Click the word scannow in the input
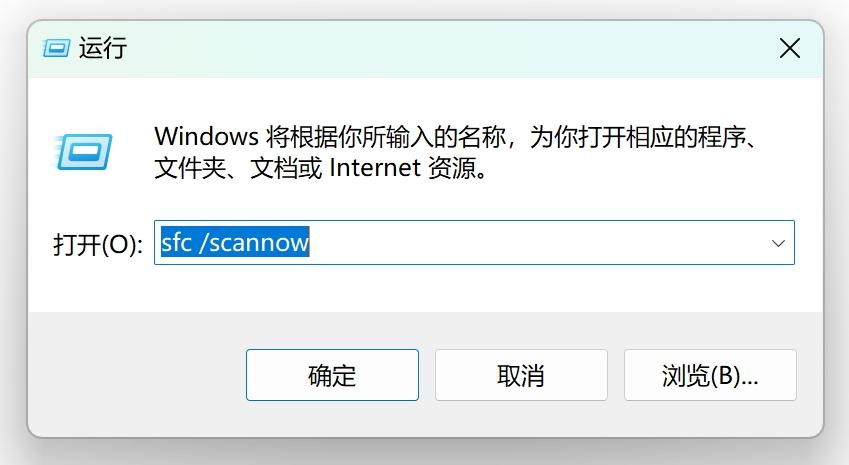This screenshot has height=465, width=849. pyautogui.click(x=259, y=243)
